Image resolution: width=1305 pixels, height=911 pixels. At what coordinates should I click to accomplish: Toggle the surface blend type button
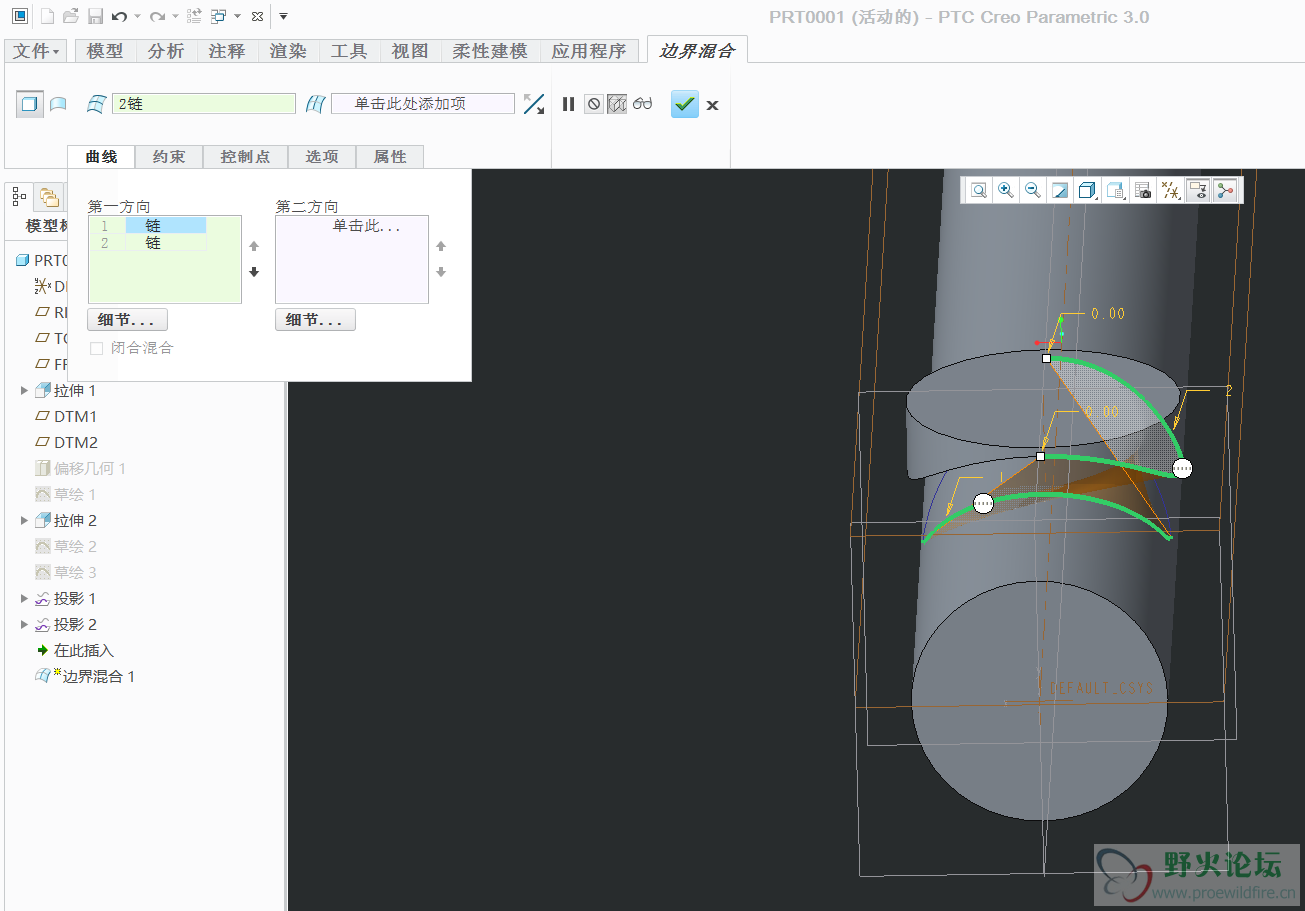pos(30,103)
